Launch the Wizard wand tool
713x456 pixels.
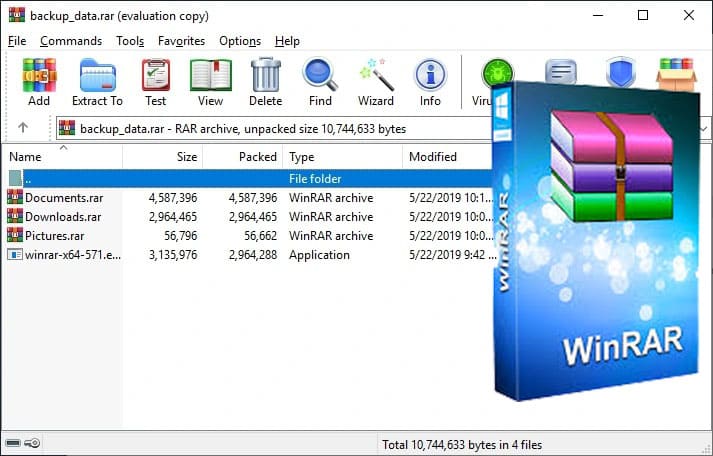click(x=376, y=75)
